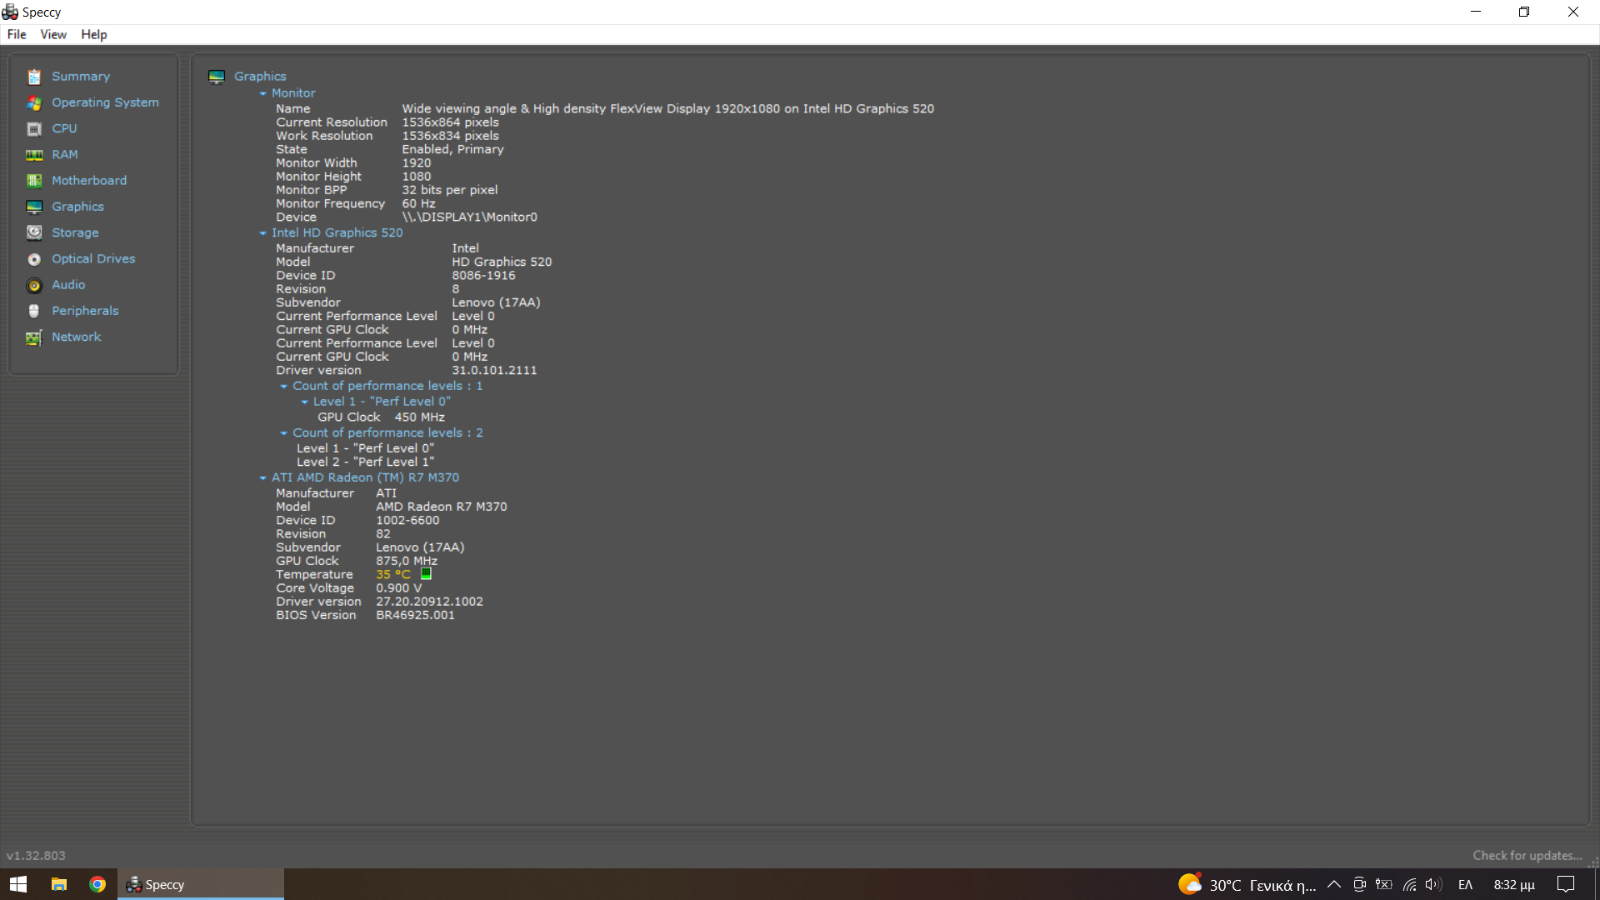
Task: Click the weather icon in taskbar
Action: point(1190,884)
